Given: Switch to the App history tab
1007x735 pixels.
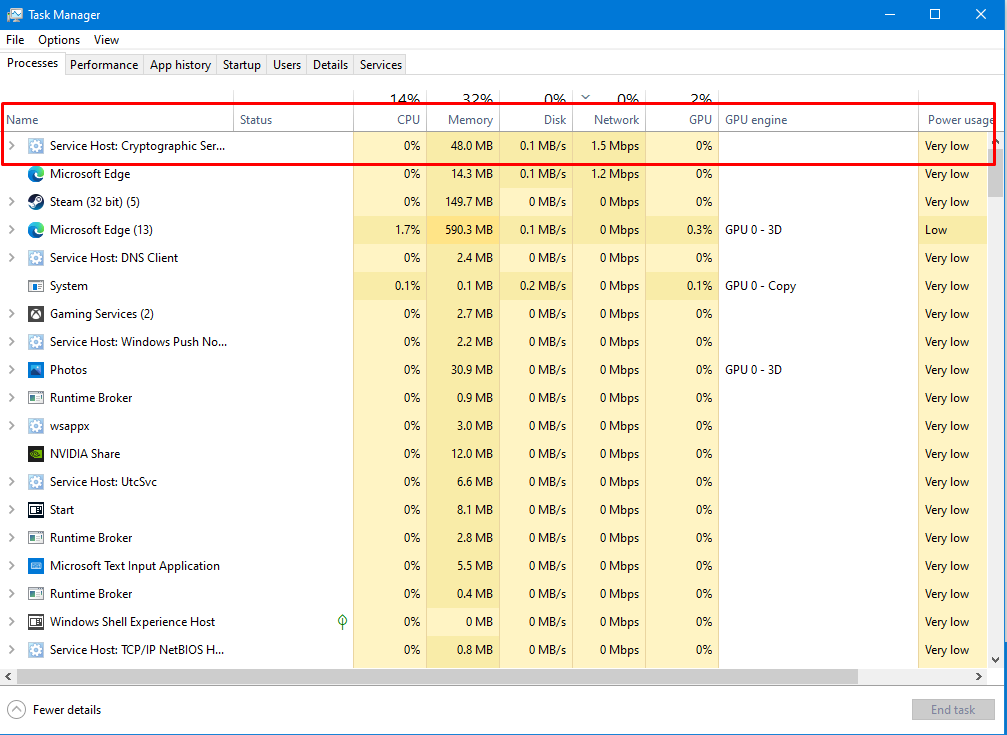Looking at the screenshot, I should click(180, 65).
